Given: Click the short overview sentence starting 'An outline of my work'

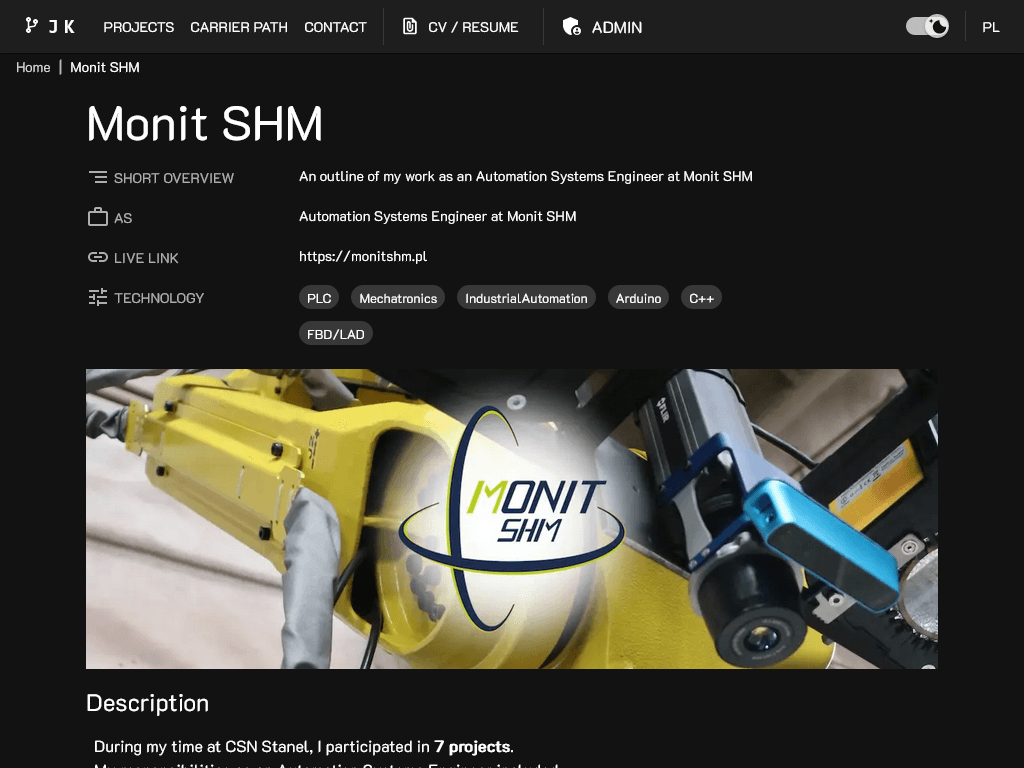Looking at the screenshot, I should pyautogui.click(x=526, y=176).
